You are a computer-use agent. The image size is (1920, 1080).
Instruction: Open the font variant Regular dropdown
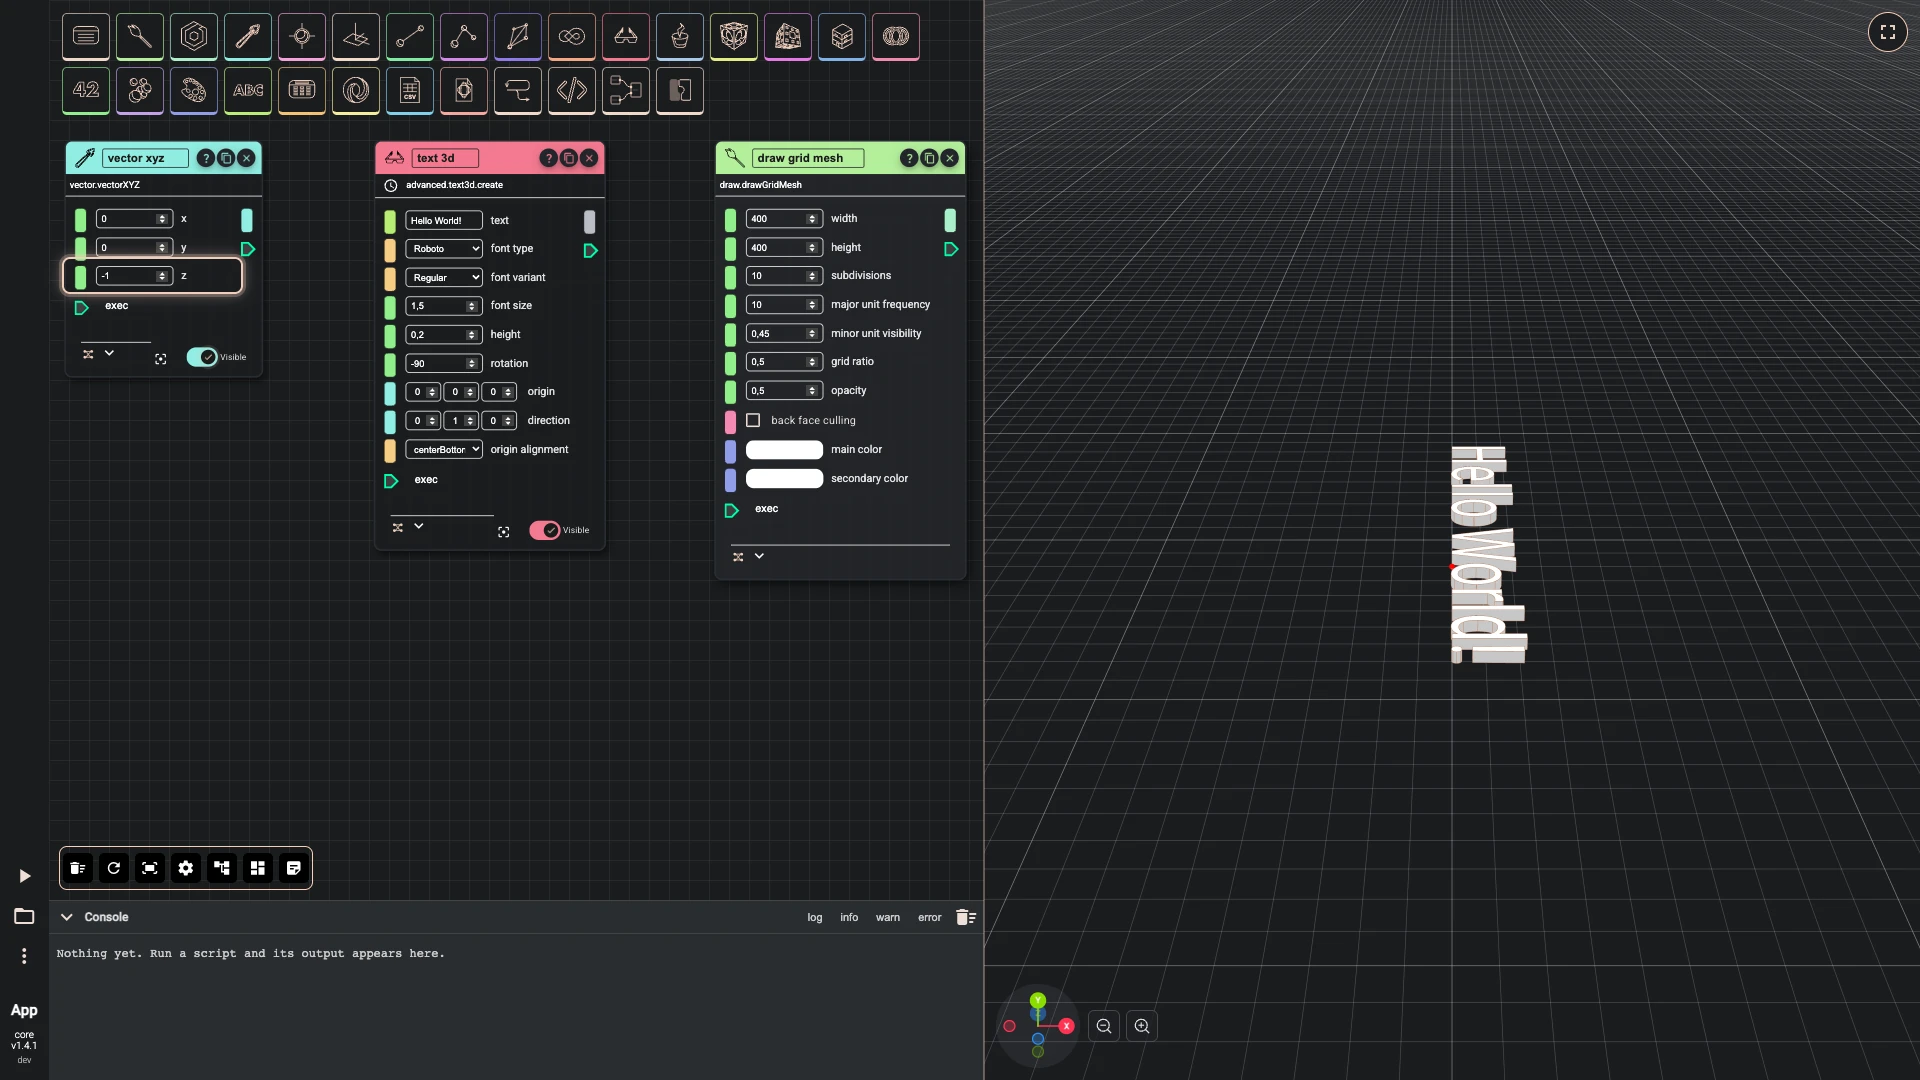pos(444,278)
